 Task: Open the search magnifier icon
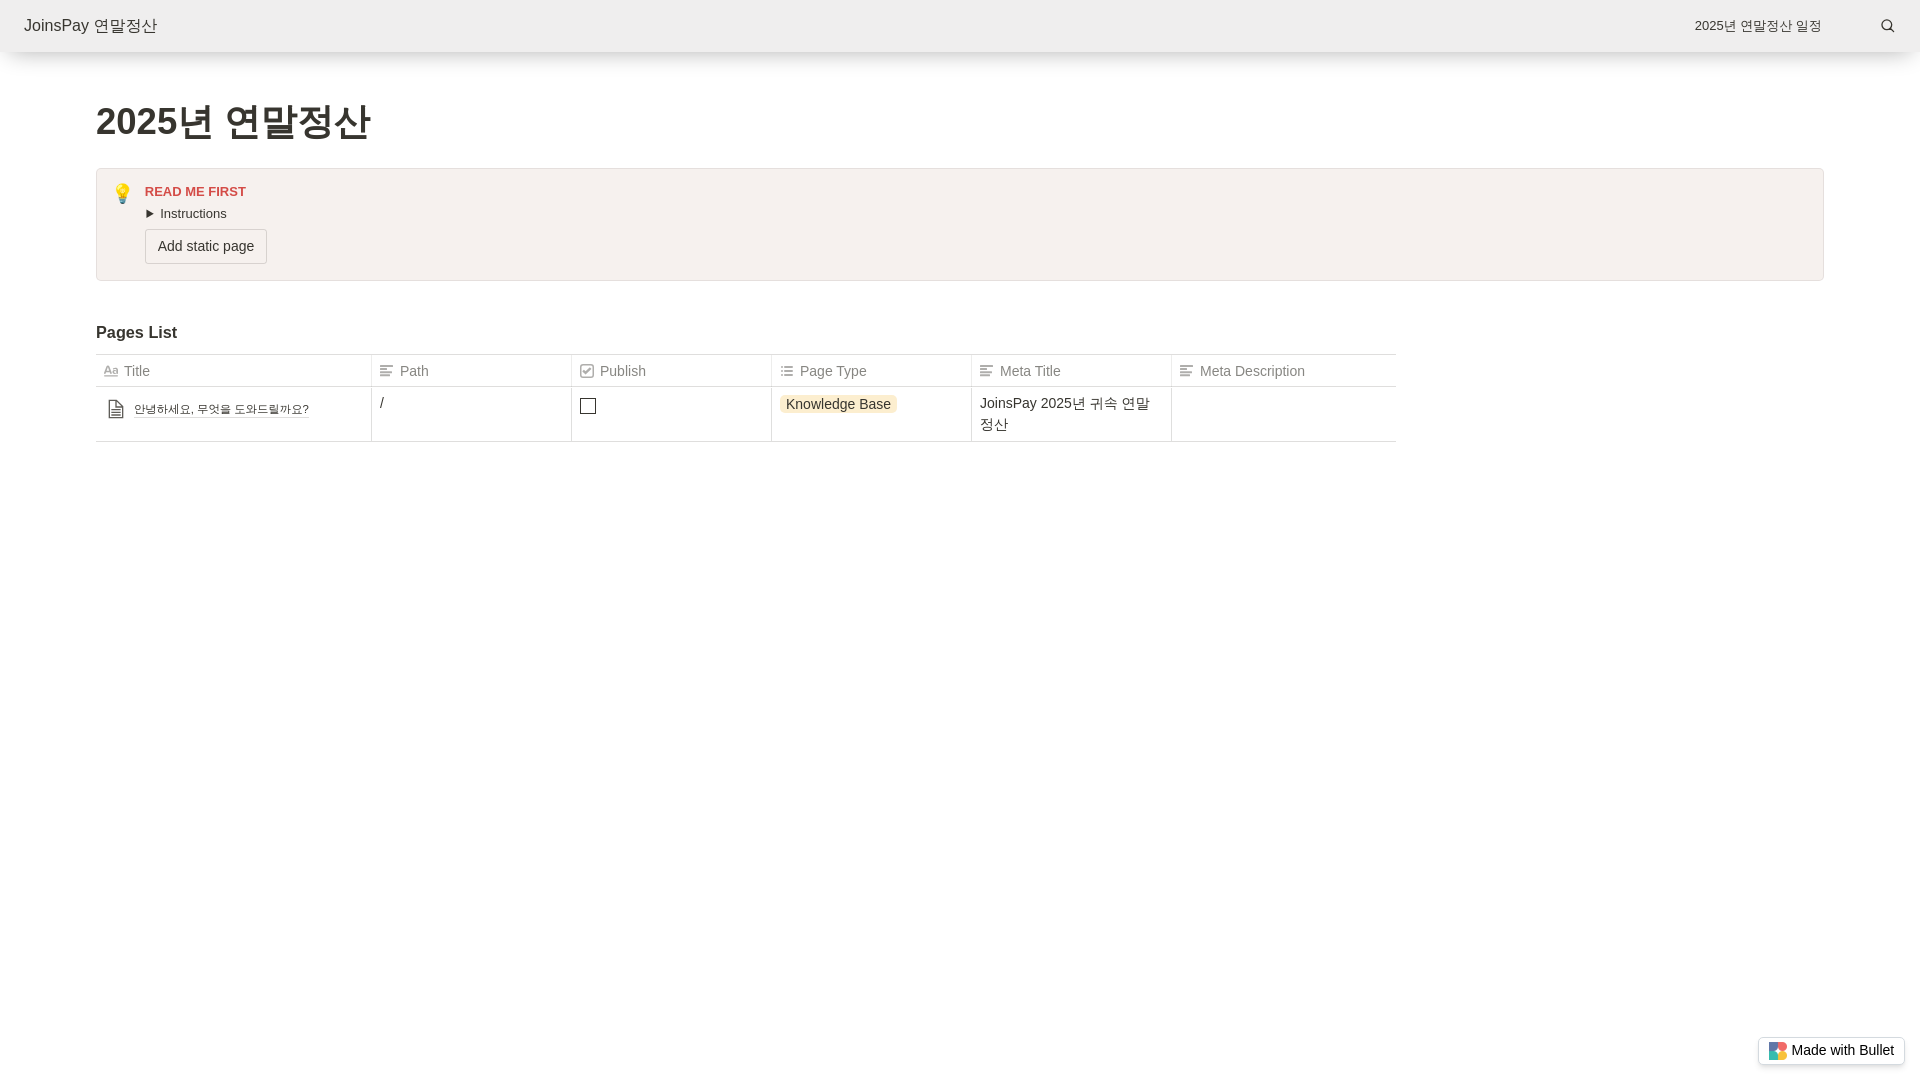1887,26
